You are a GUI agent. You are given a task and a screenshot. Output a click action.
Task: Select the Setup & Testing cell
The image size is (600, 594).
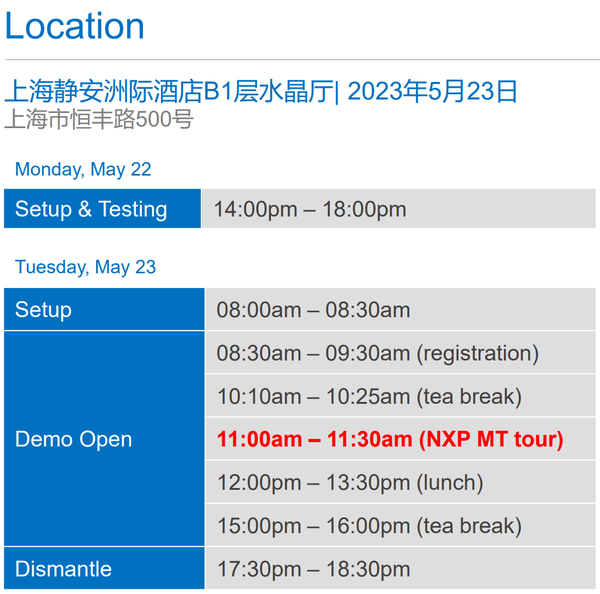tap(102, 209)
